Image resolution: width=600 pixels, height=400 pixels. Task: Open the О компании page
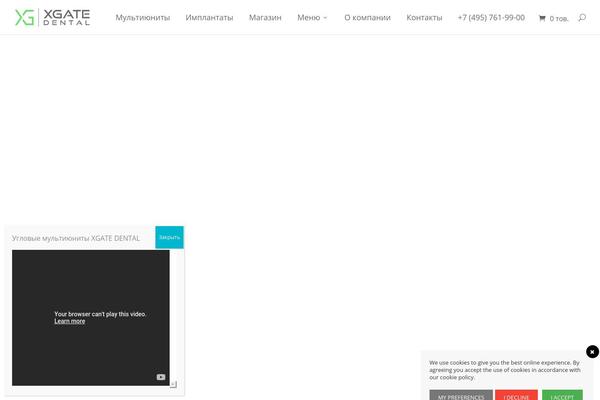[x=367, y=18]
